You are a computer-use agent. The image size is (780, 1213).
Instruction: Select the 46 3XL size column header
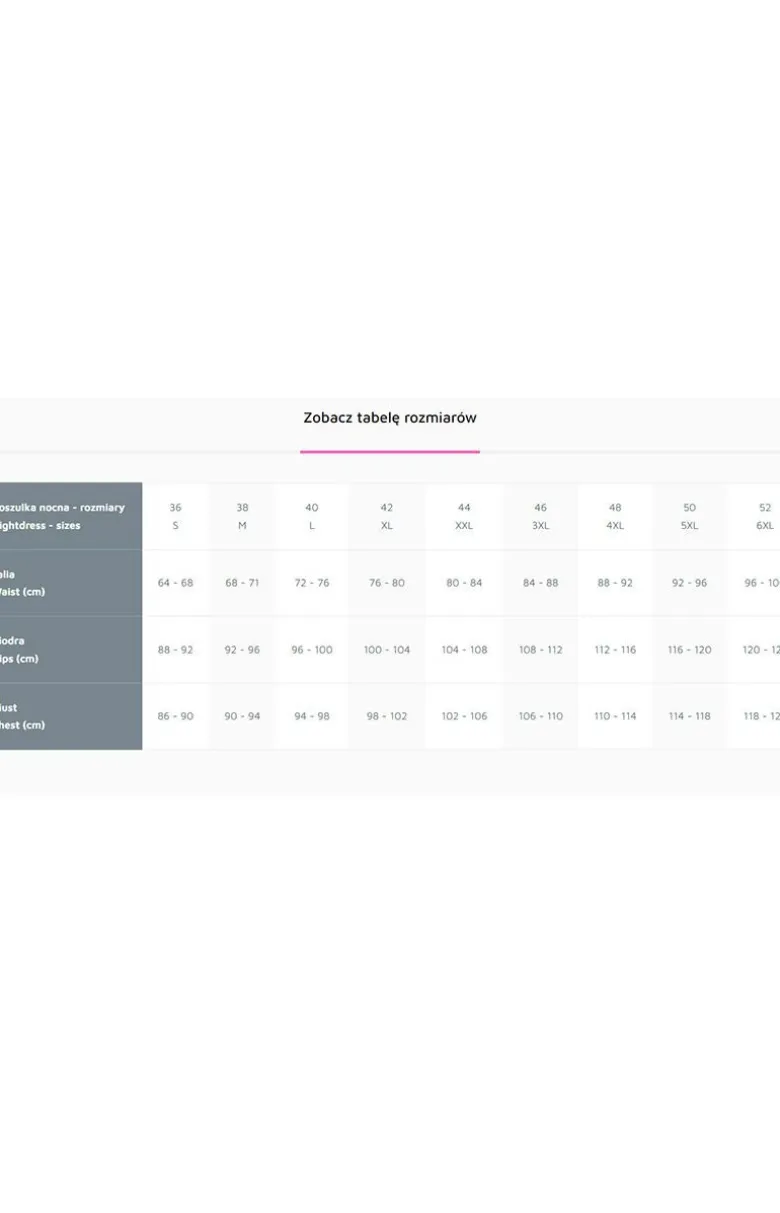pos(540,516)
